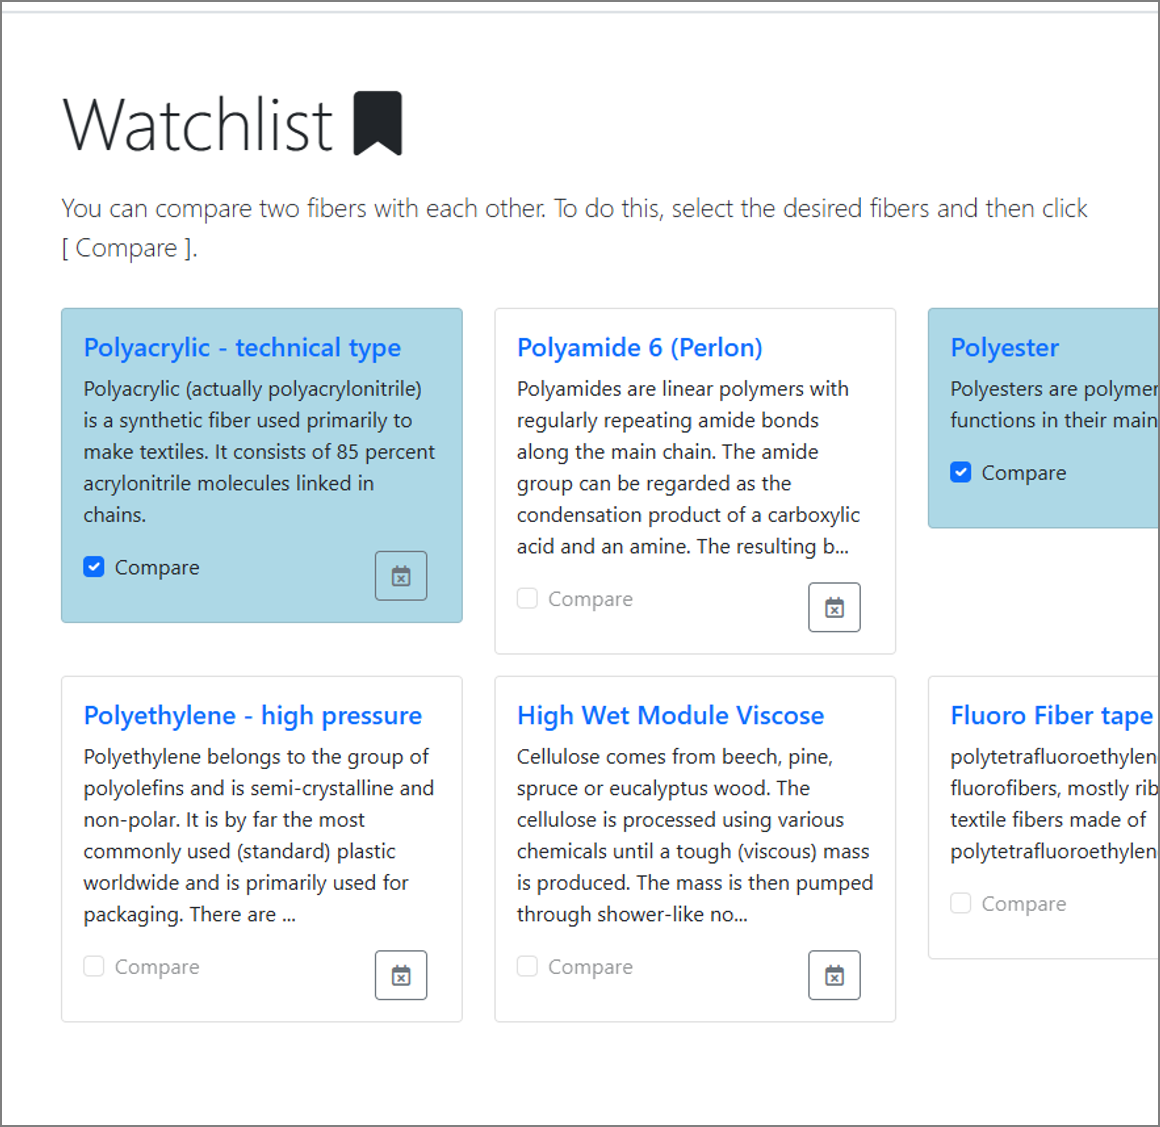Uncheck Compare for Polyester
Image resolution: width=1160 pixels, height=1127 pixels.
[x=961, y=473]
